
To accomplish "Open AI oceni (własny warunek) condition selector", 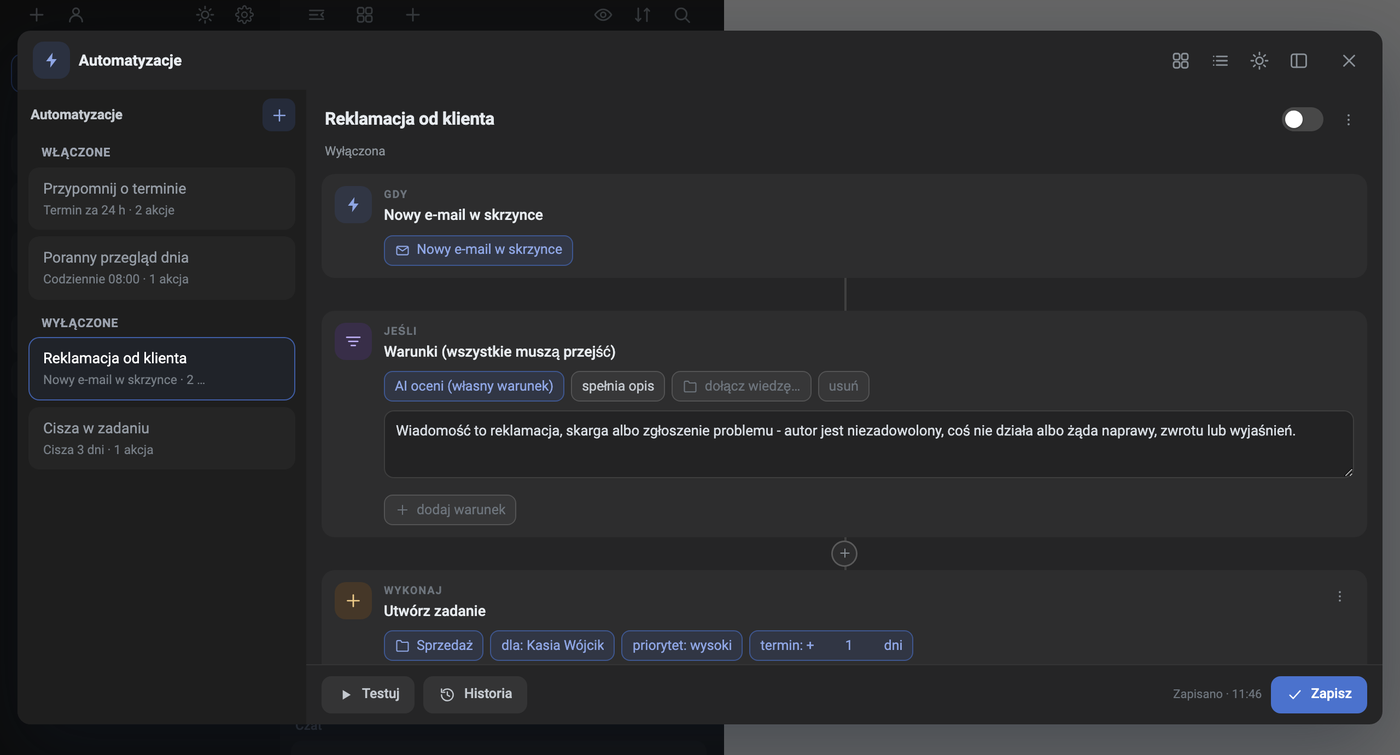I will tap(474, 386).
